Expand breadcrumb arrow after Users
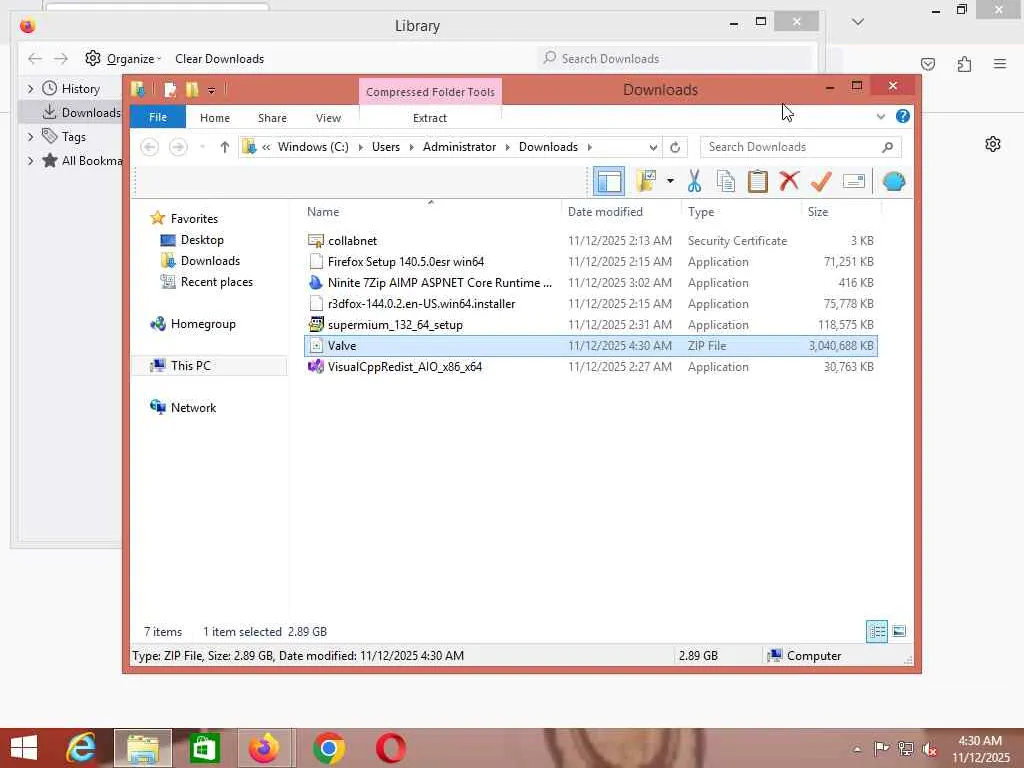The width and height of the screenshot is (1024, 768). coord(411,148)
